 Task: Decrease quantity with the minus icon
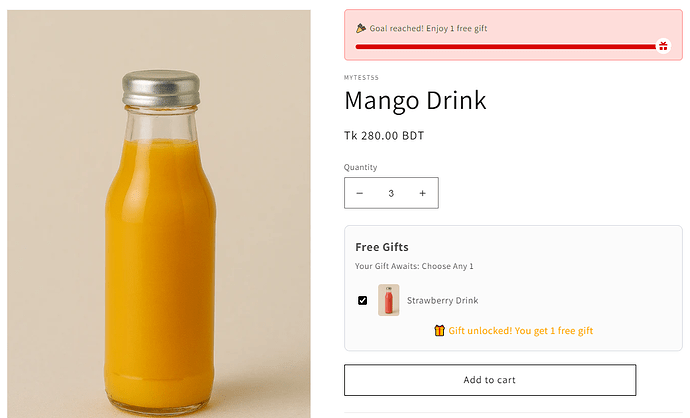[360, 193]
